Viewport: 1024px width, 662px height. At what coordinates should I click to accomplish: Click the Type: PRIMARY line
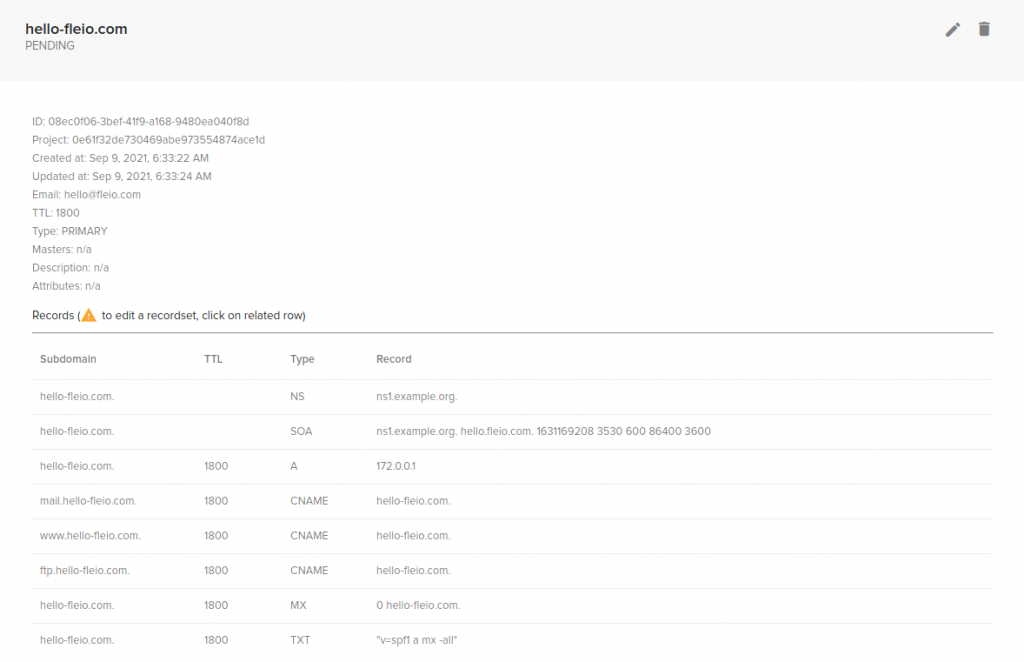click(x=70, y=231)
